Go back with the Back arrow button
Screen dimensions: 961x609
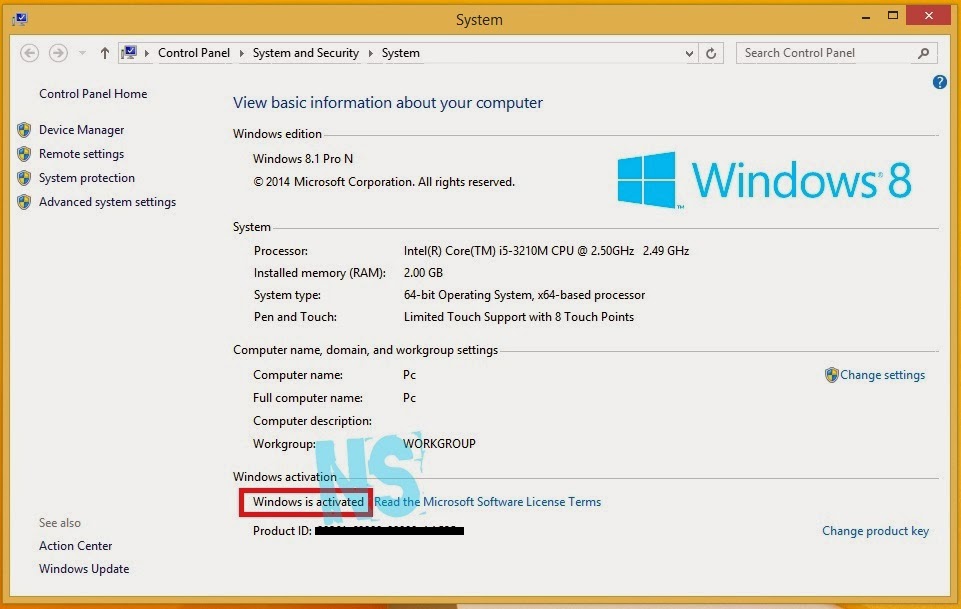(x=29, y=53)
